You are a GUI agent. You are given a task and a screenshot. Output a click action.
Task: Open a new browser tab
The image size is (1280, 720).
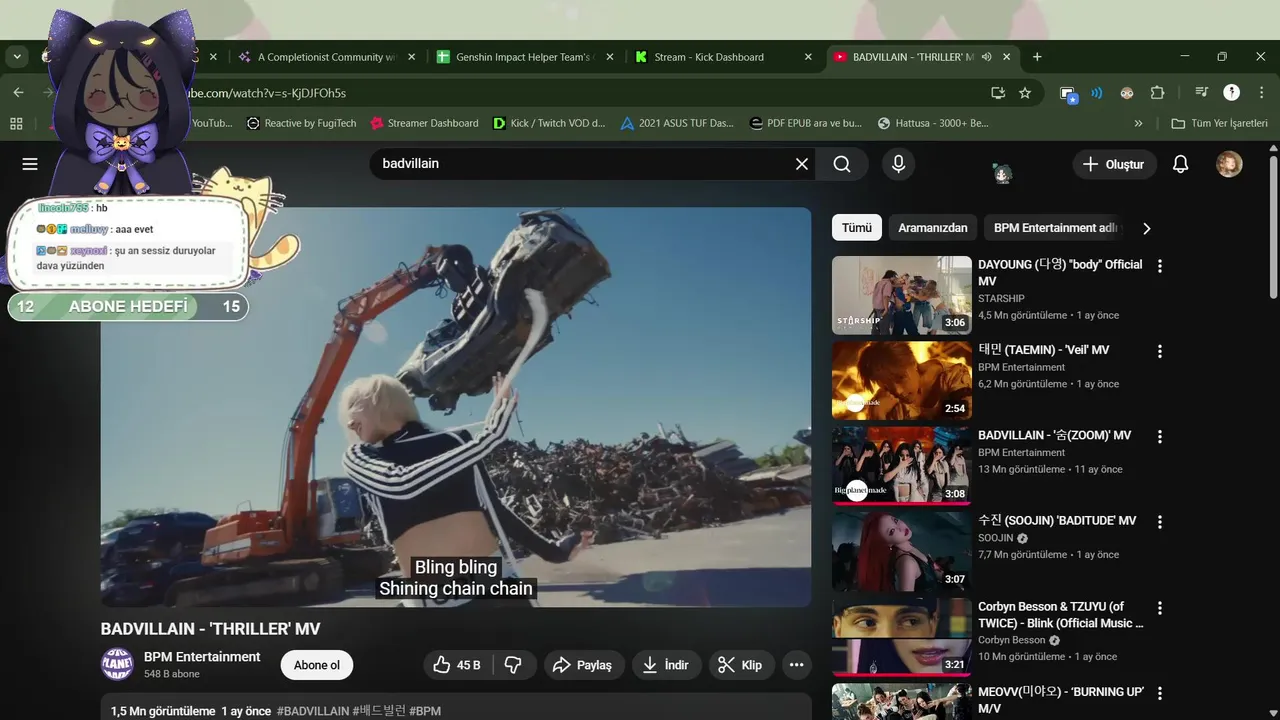coord(1037,57)
